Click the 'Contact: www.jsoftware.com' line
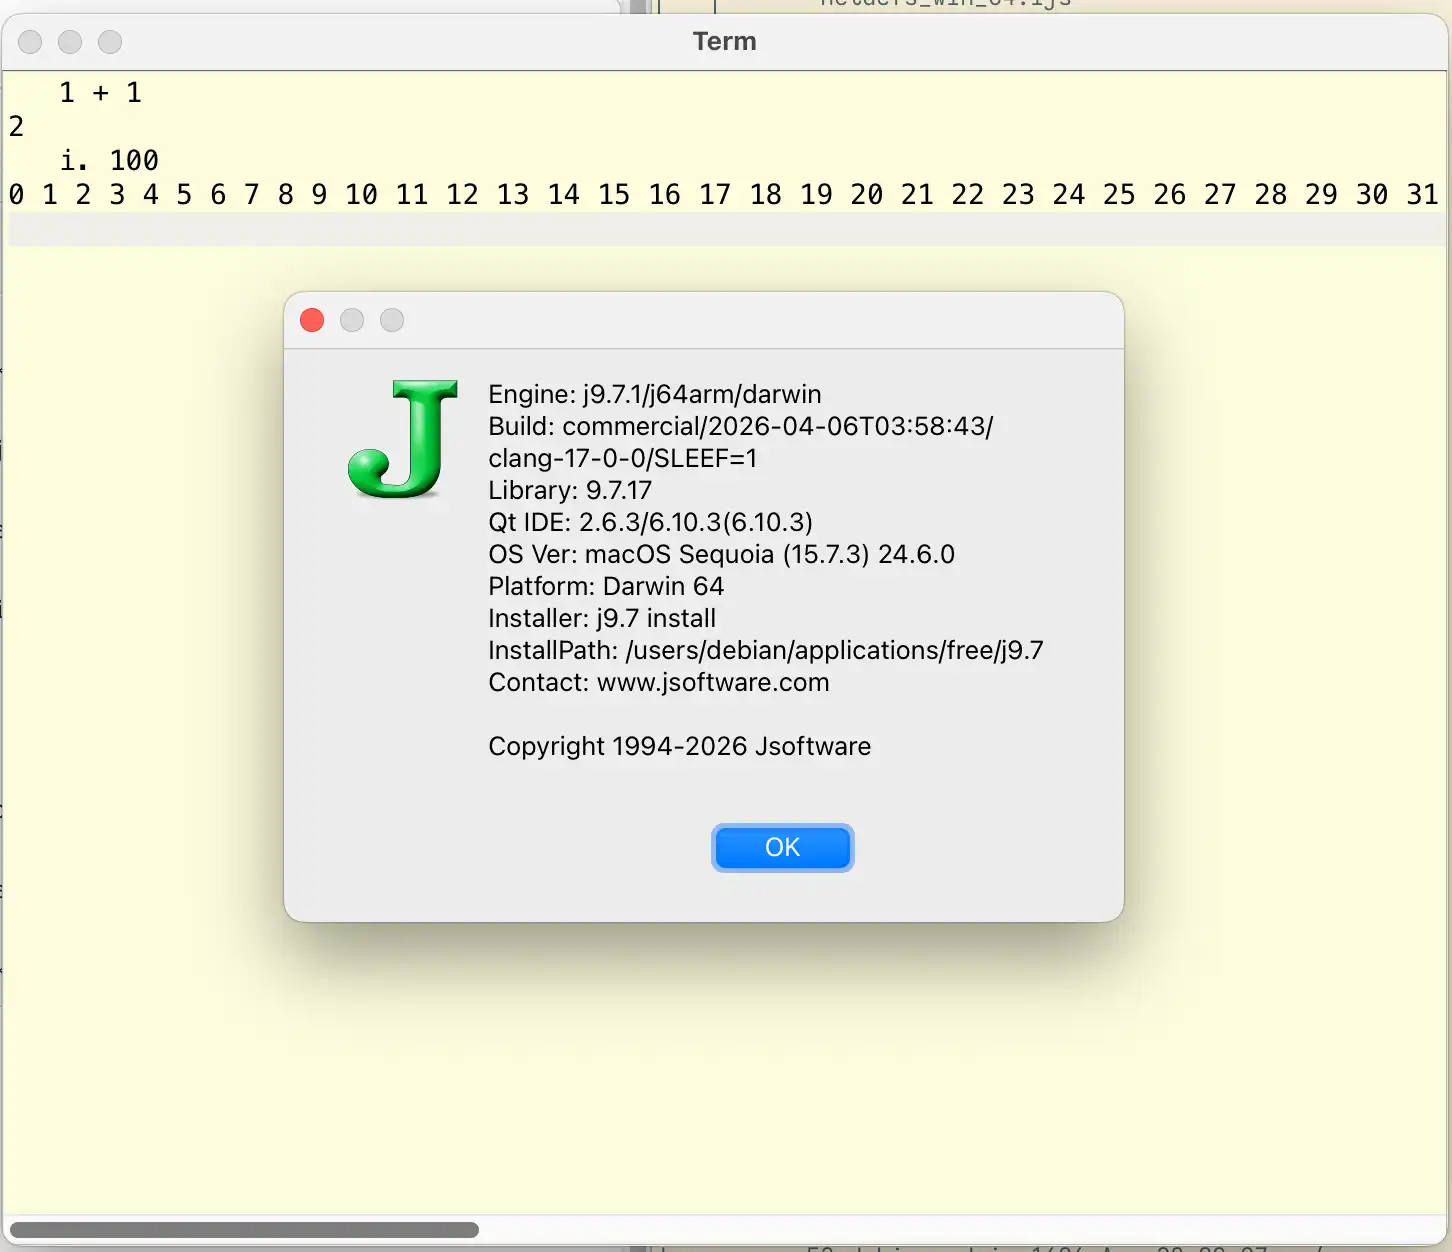 659,682
